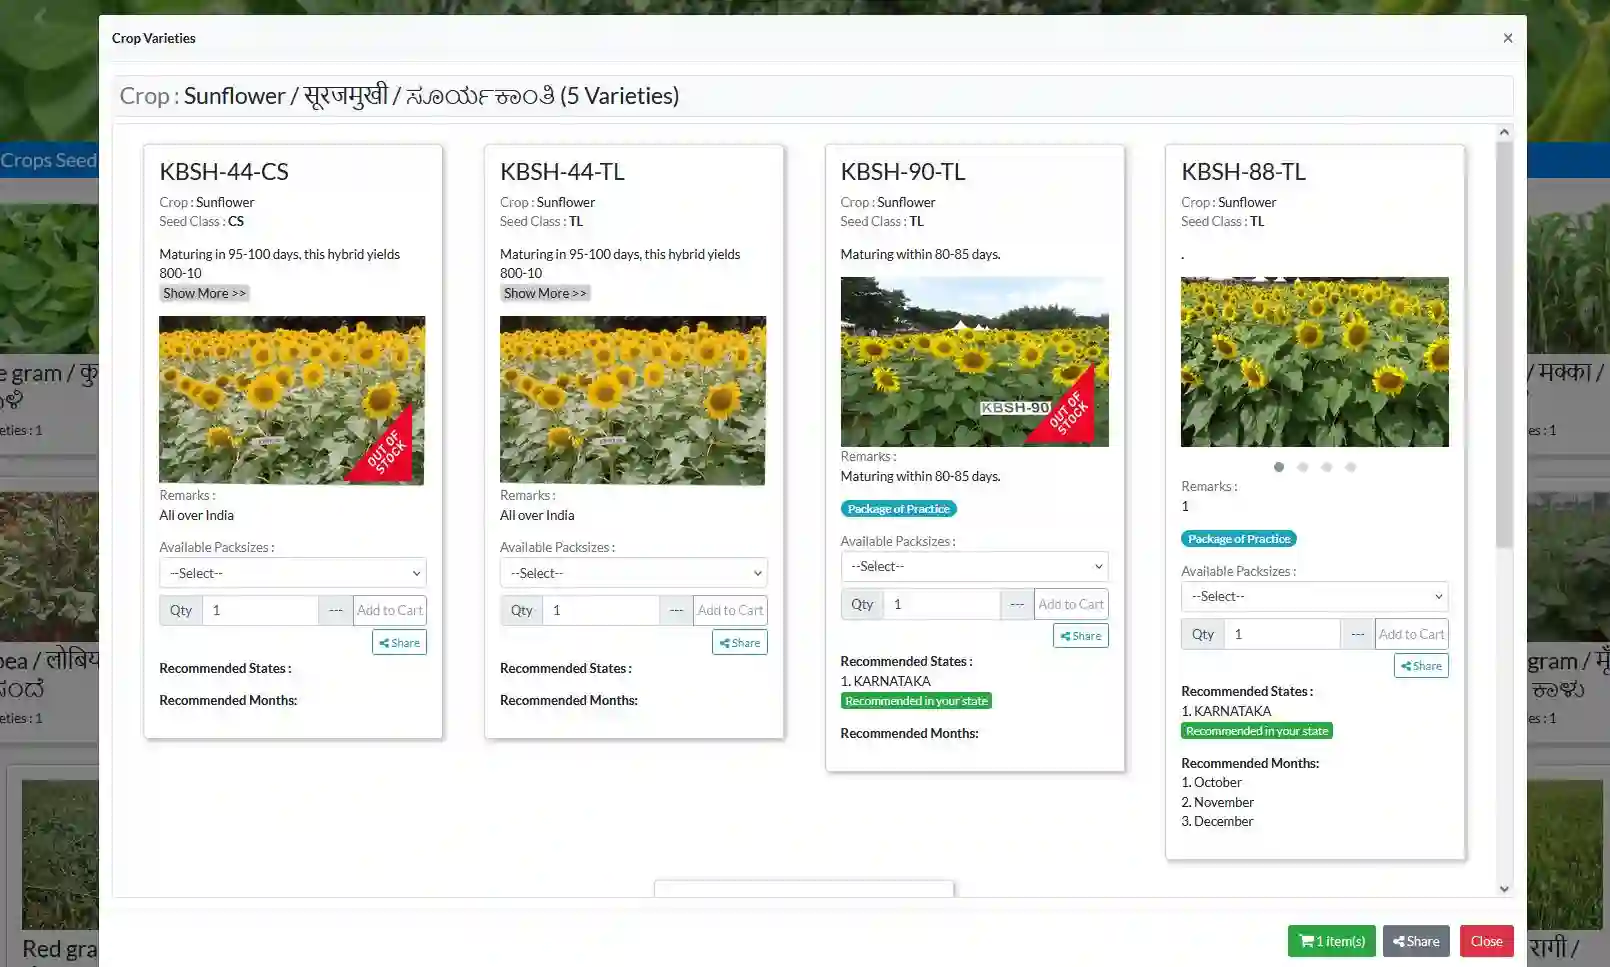1610x967 pixels.
Task: Click the KBSH-90-TL variety title
Action: 903,171
